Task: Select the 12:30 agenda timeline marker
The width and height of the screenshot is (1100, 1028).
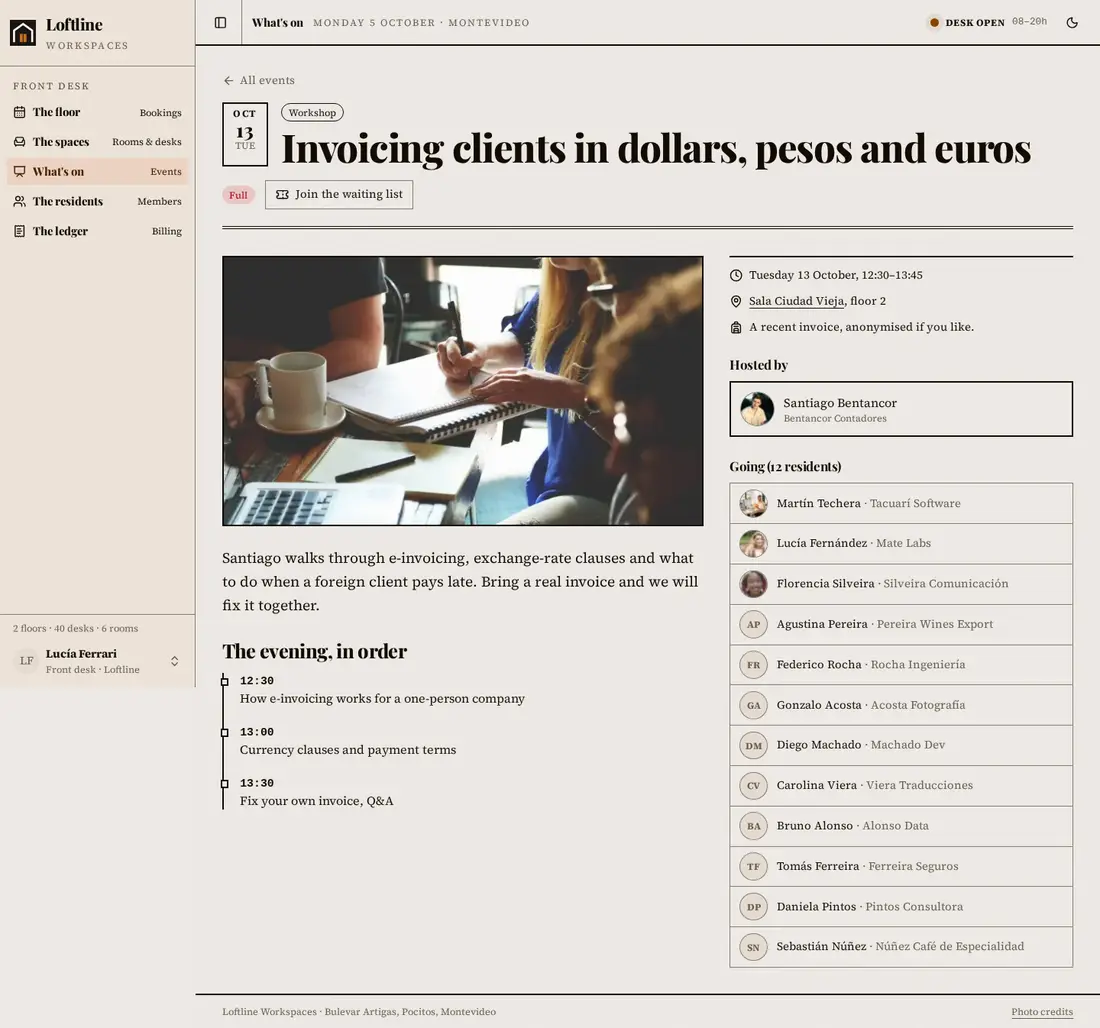Action: pos(224,681)
